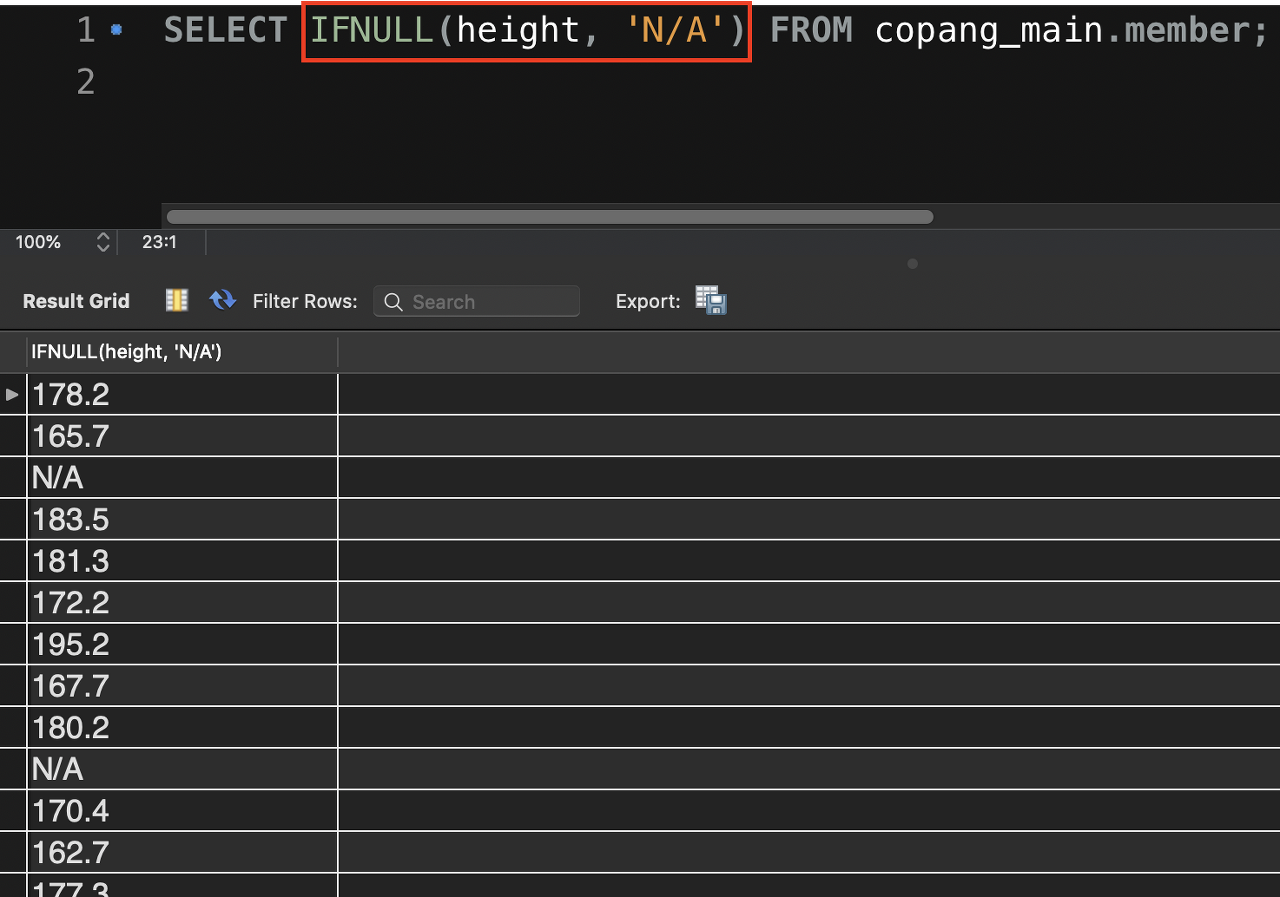1280x897 pixels.
Task: Select the N/A cell below 165.7
Action: [x=182, y=478]
